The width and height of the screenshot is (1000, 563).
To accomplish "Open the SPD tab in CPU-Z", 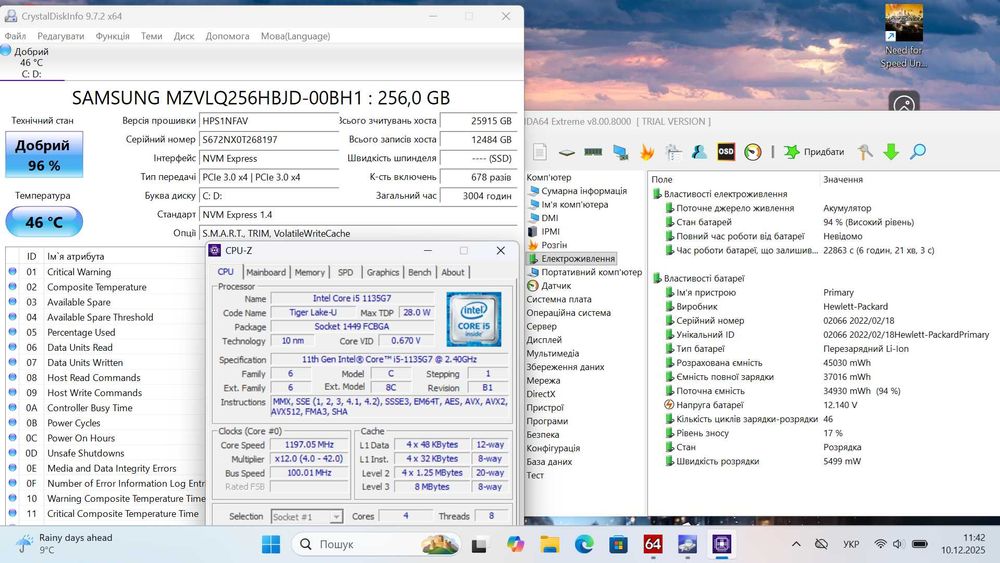I will pyautogui.click(x=346, y=272).
